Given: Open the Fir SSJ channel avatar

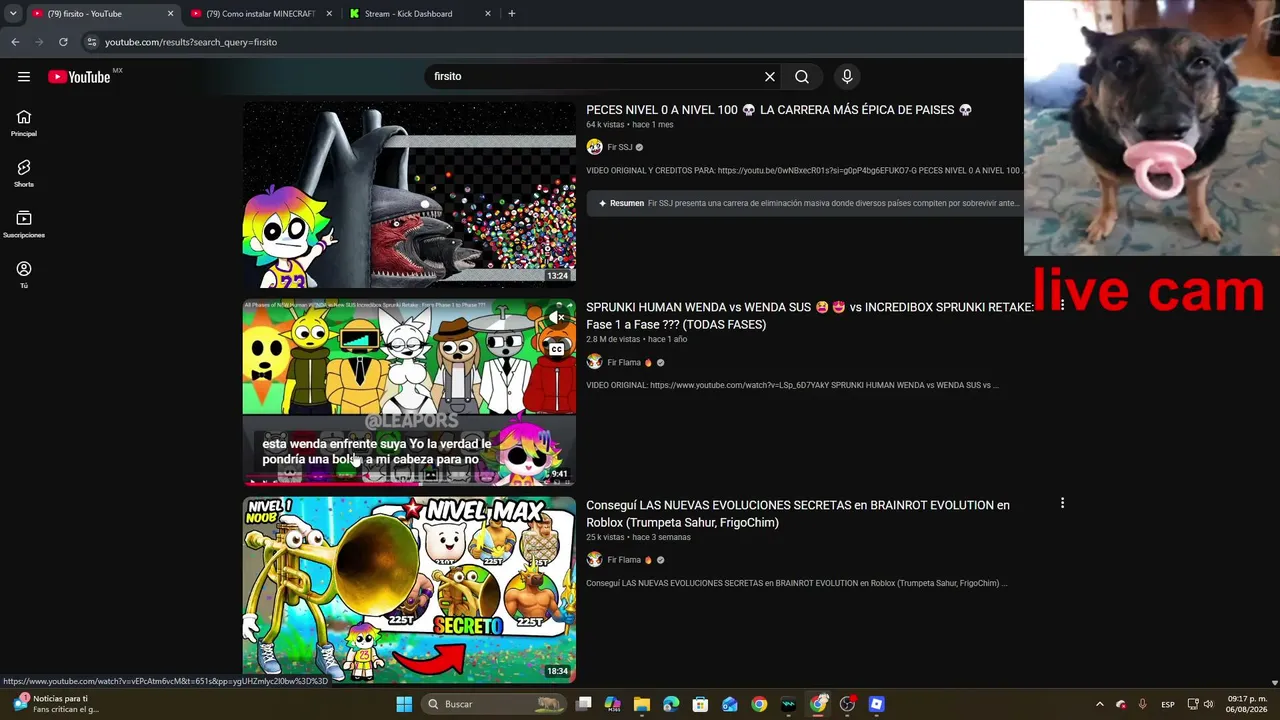Looking at the screenshot, I should tap(594, 147).
